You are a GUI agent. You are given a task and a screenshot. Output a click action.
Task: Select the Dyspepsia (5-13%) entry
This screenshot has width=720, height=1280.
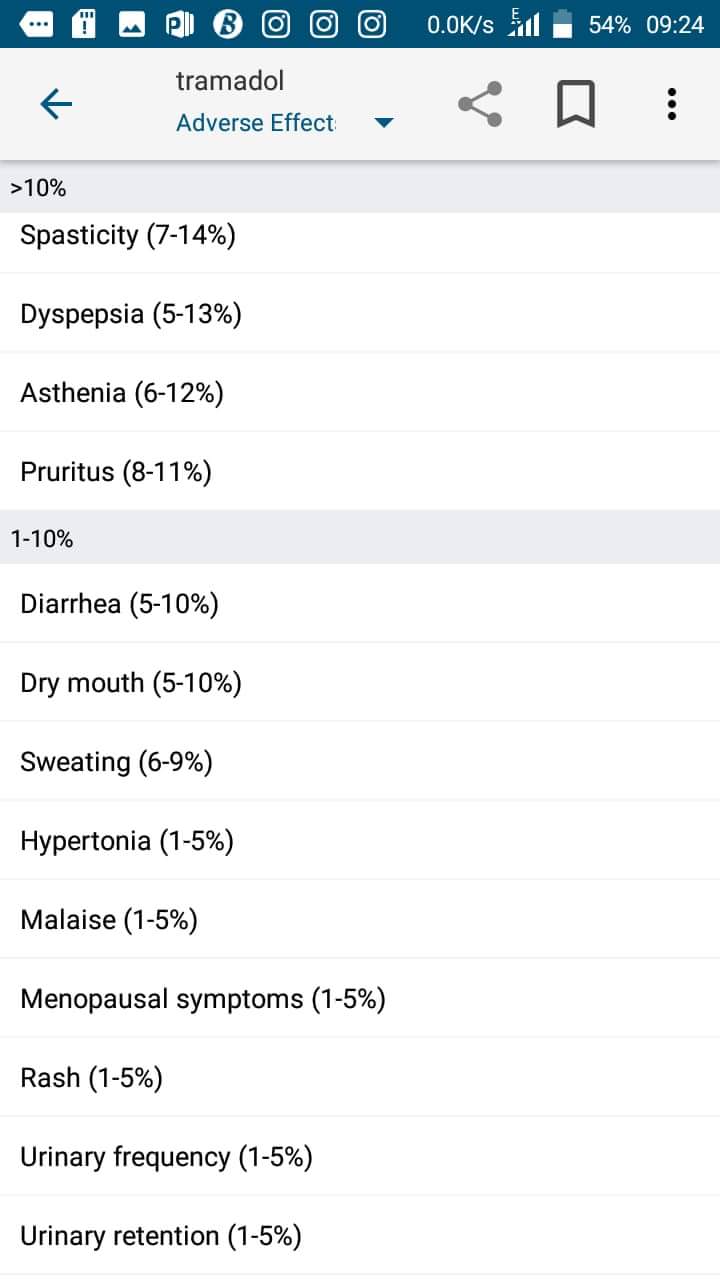131,315
